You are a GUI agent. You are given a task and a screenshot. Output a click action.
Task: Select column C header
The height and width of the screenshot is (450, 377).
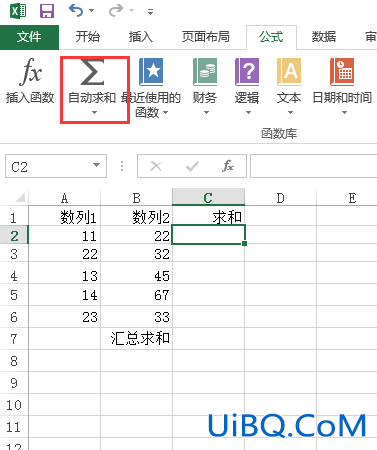208,197
